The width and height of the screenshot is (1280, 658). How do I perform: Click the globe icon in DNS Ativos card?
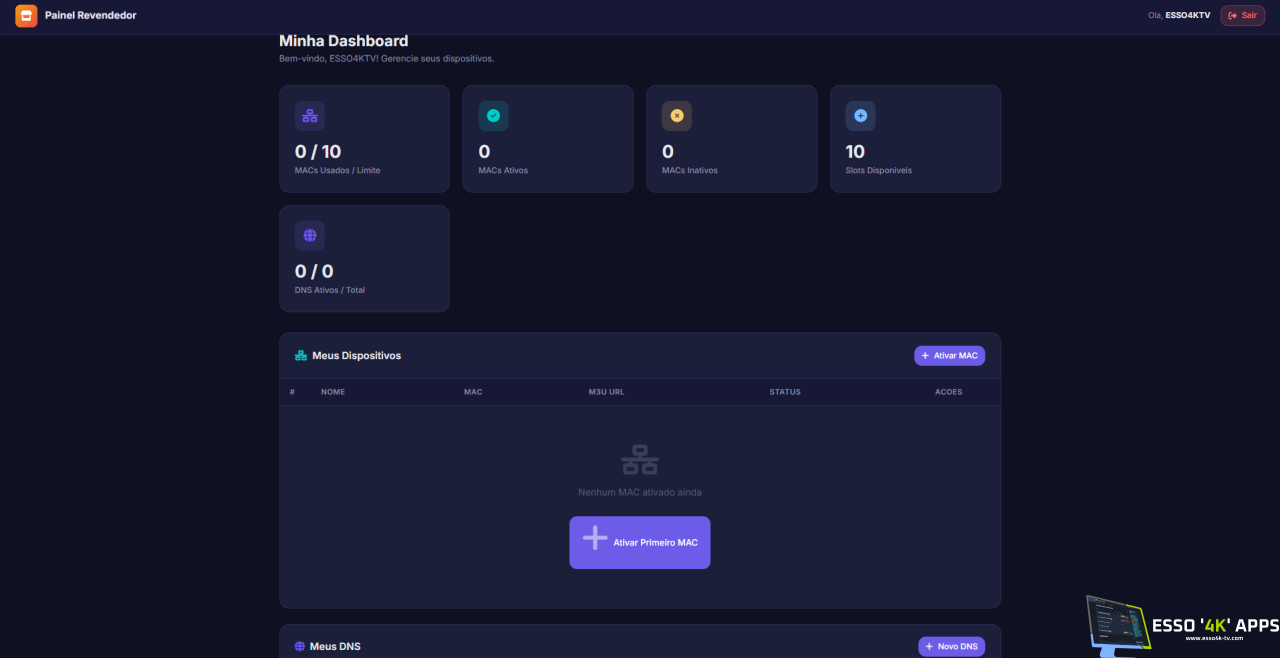coord(310,236)
